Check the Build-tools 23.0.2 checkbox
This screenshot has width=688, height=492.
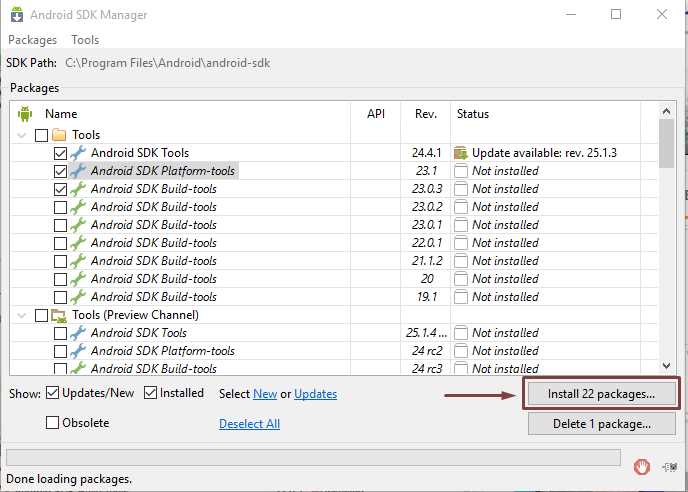click(60, 207)
